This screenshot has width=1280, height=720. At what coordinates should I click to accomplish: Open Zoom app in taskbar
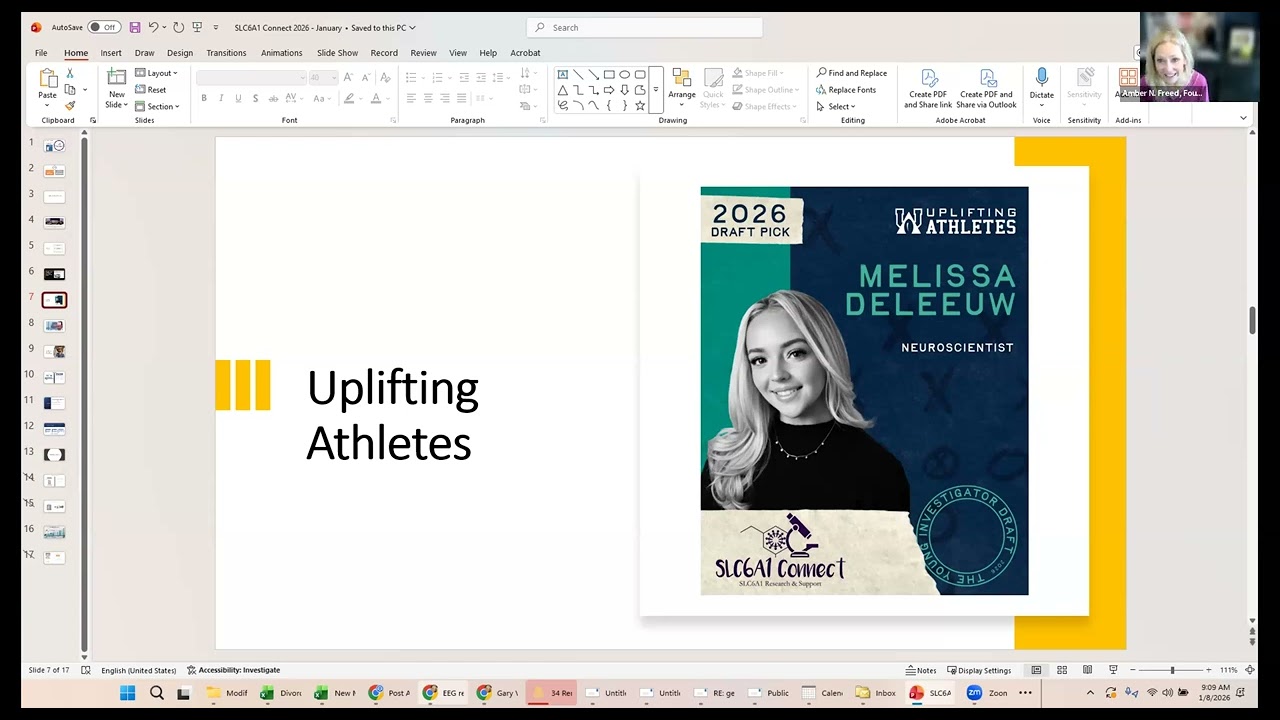987,693
